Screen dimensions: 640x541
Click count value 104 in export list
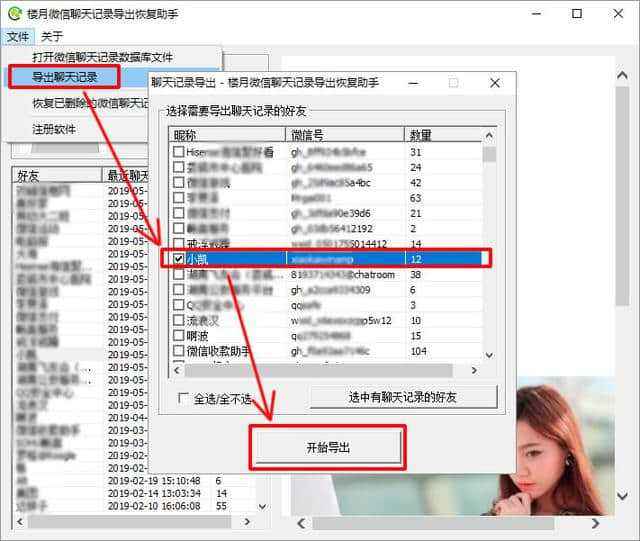[x=418, y=351]
